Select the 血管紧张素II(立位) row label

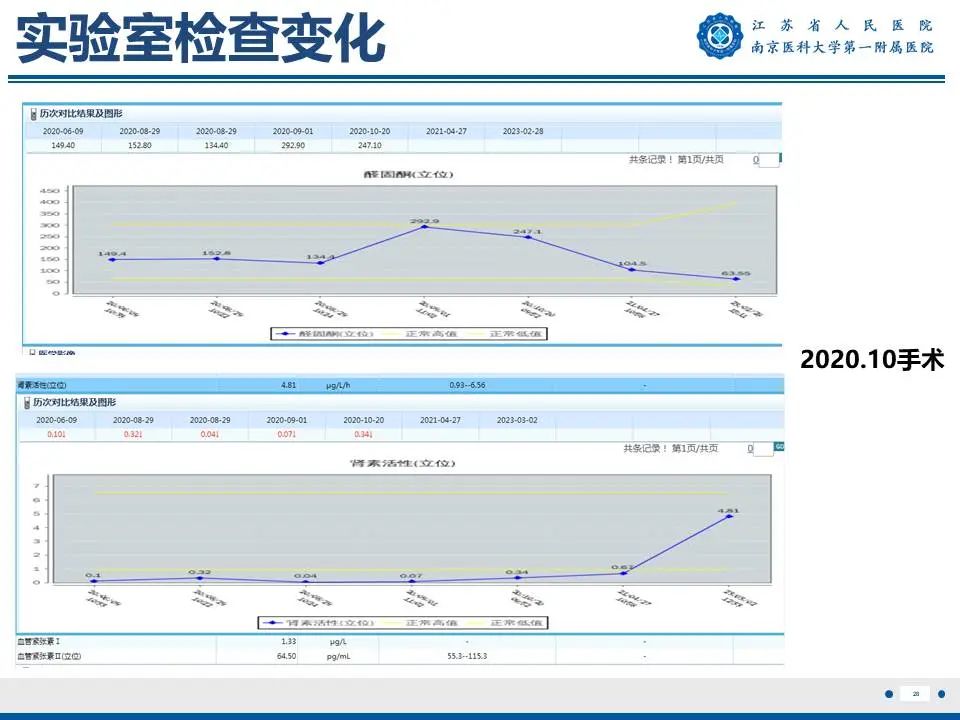[x=49, y=656]
